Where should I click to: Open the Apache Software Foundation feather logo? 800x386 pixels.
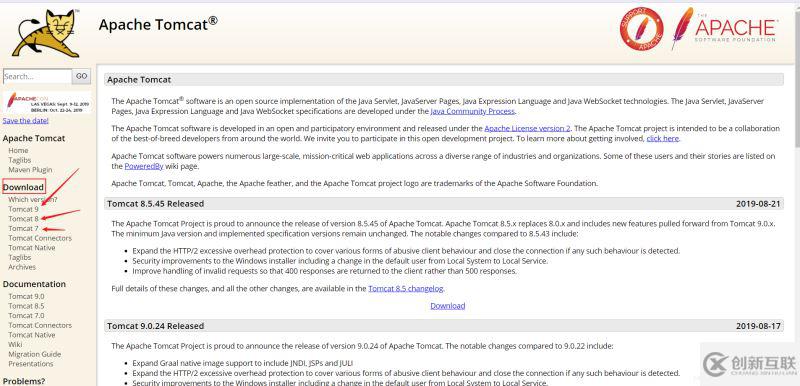[x=724, y=28]
